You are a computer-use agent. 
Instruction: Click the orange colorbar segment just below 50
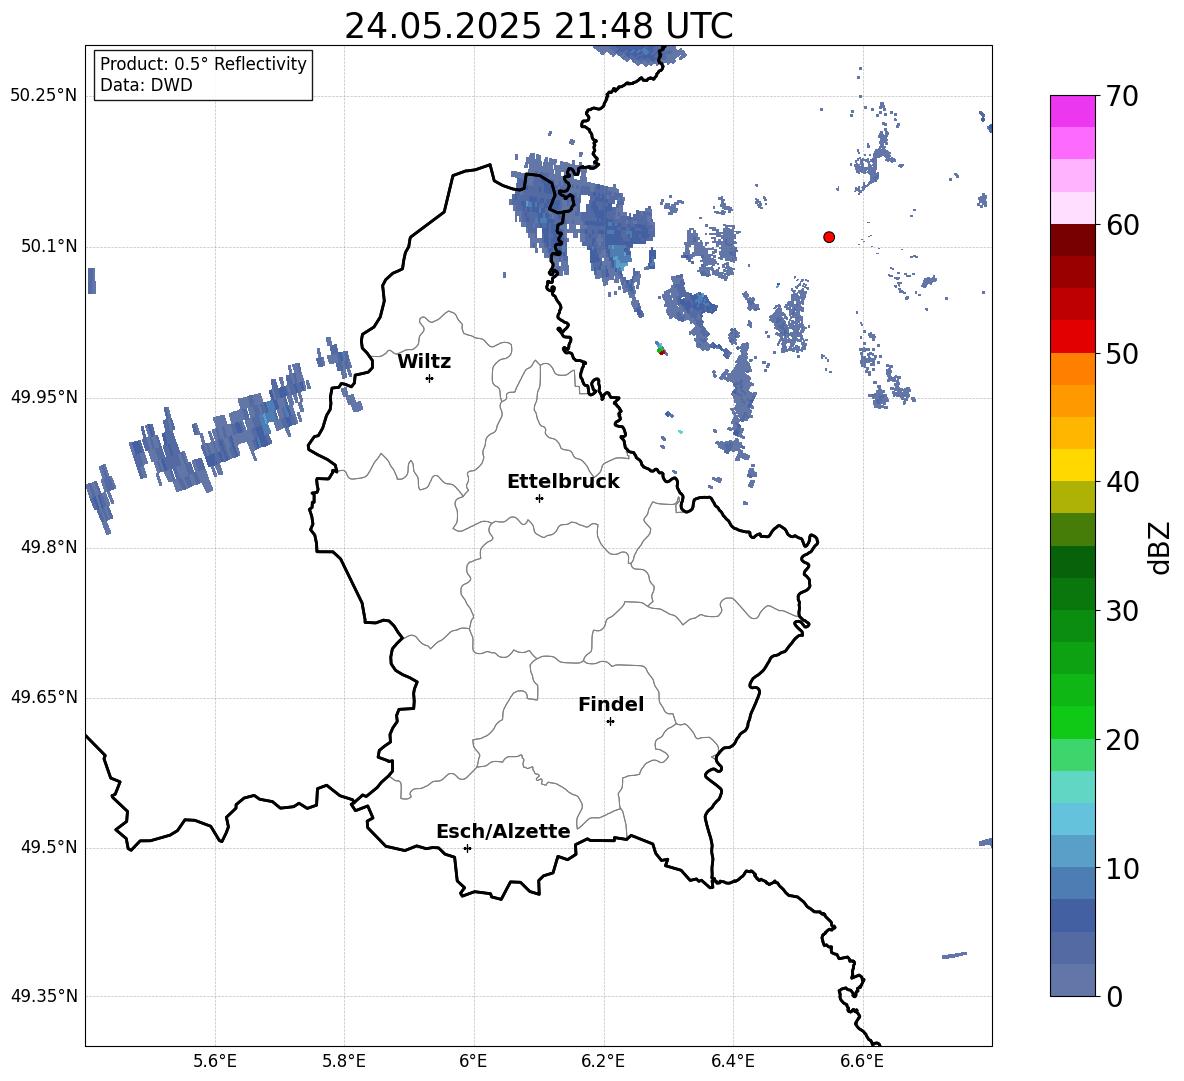click(1073, 369)
